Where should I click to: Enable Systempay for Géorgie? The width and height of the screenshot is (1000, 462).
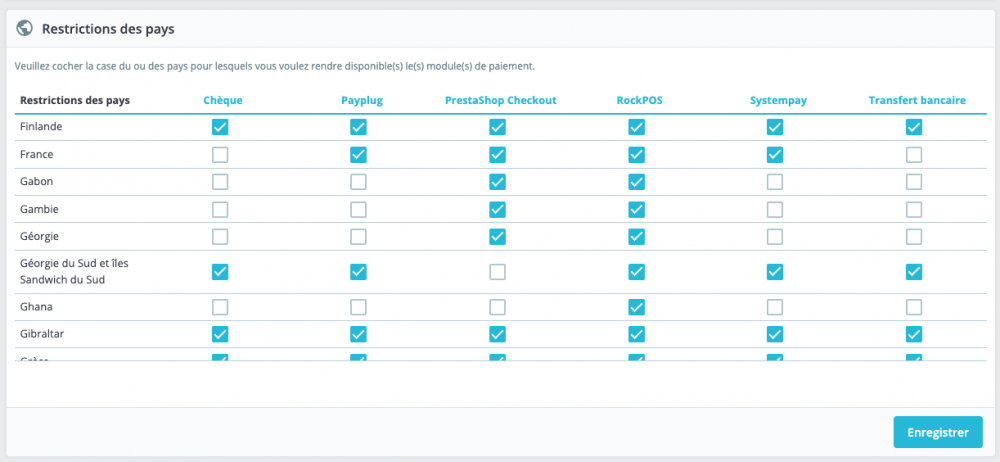[x=774, y=236]
